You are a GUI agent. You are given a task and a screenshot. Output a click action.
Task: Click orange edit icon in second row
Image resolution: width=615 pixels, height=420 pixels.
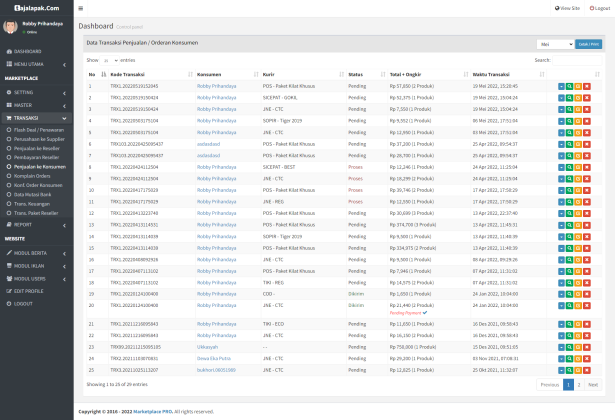578,97
